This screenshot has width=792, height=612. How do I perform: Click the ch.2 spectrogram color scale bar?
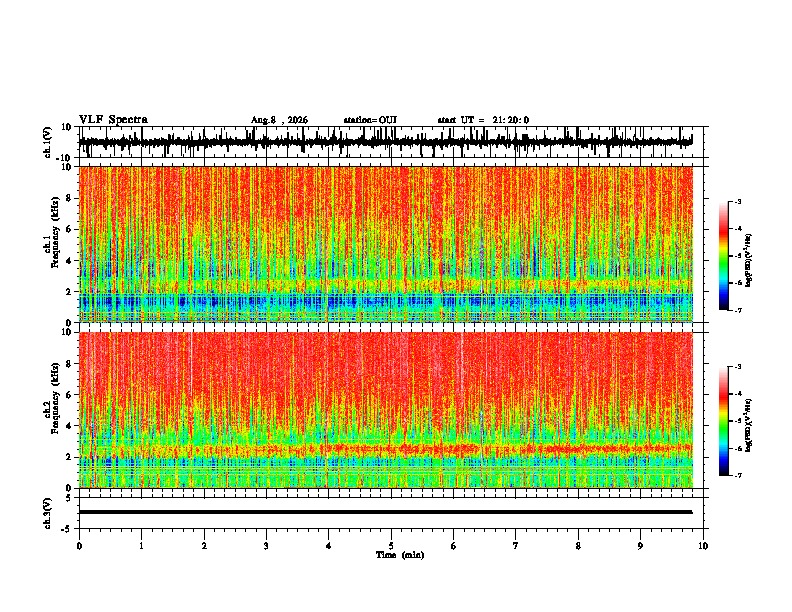(x=723, y=421)
